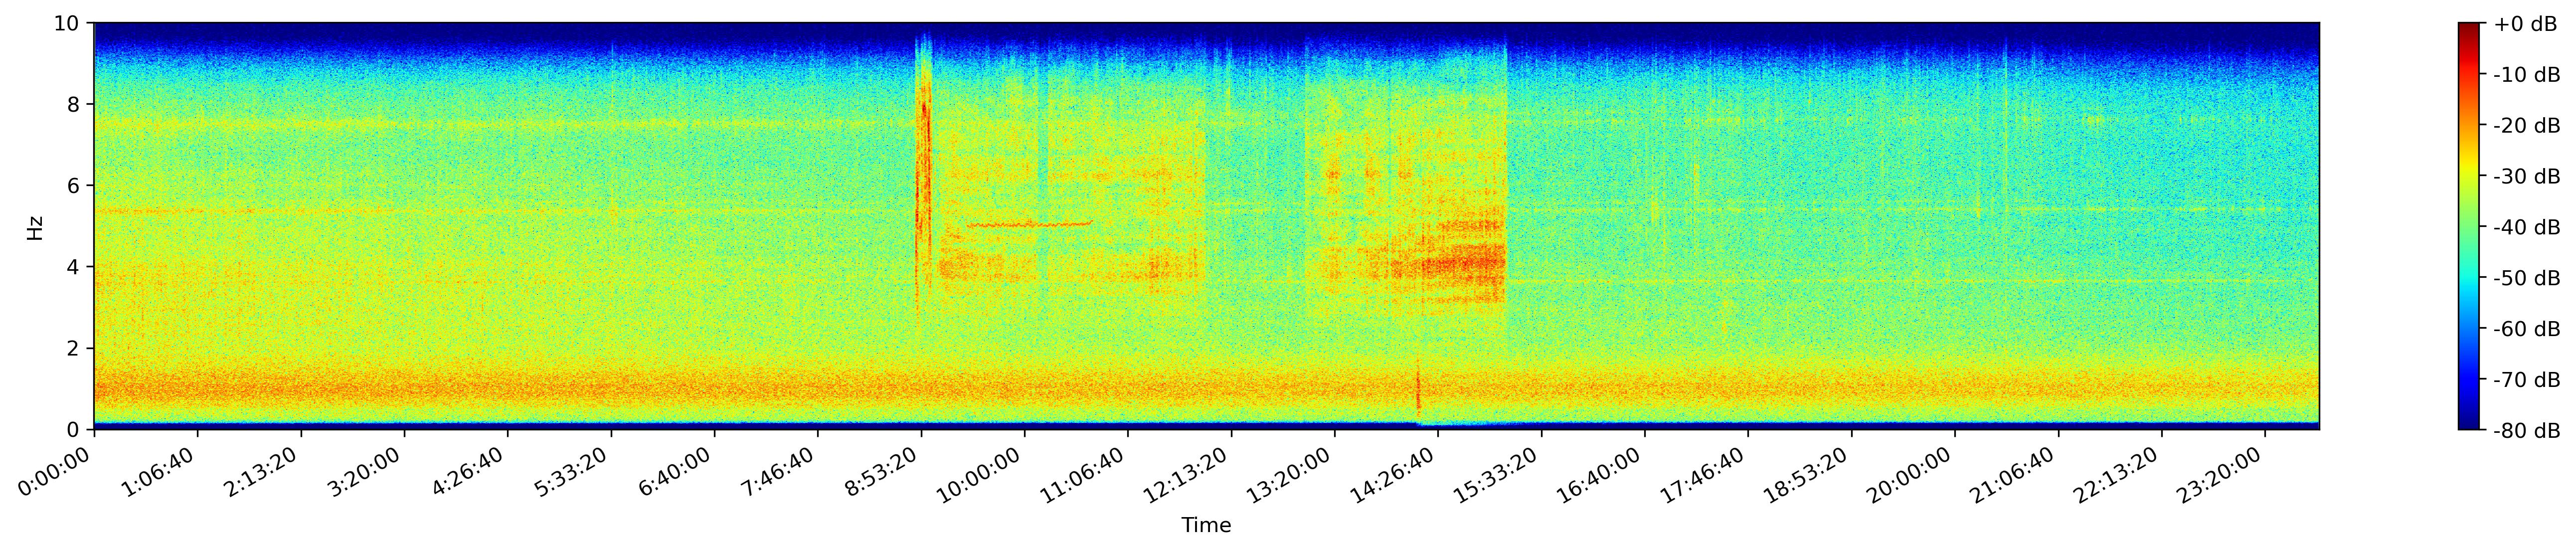This screenshot has width=2576, height=551.
Task: Click the narrow 5 Hz horizontal tone line
Action: pos(1030,224)
